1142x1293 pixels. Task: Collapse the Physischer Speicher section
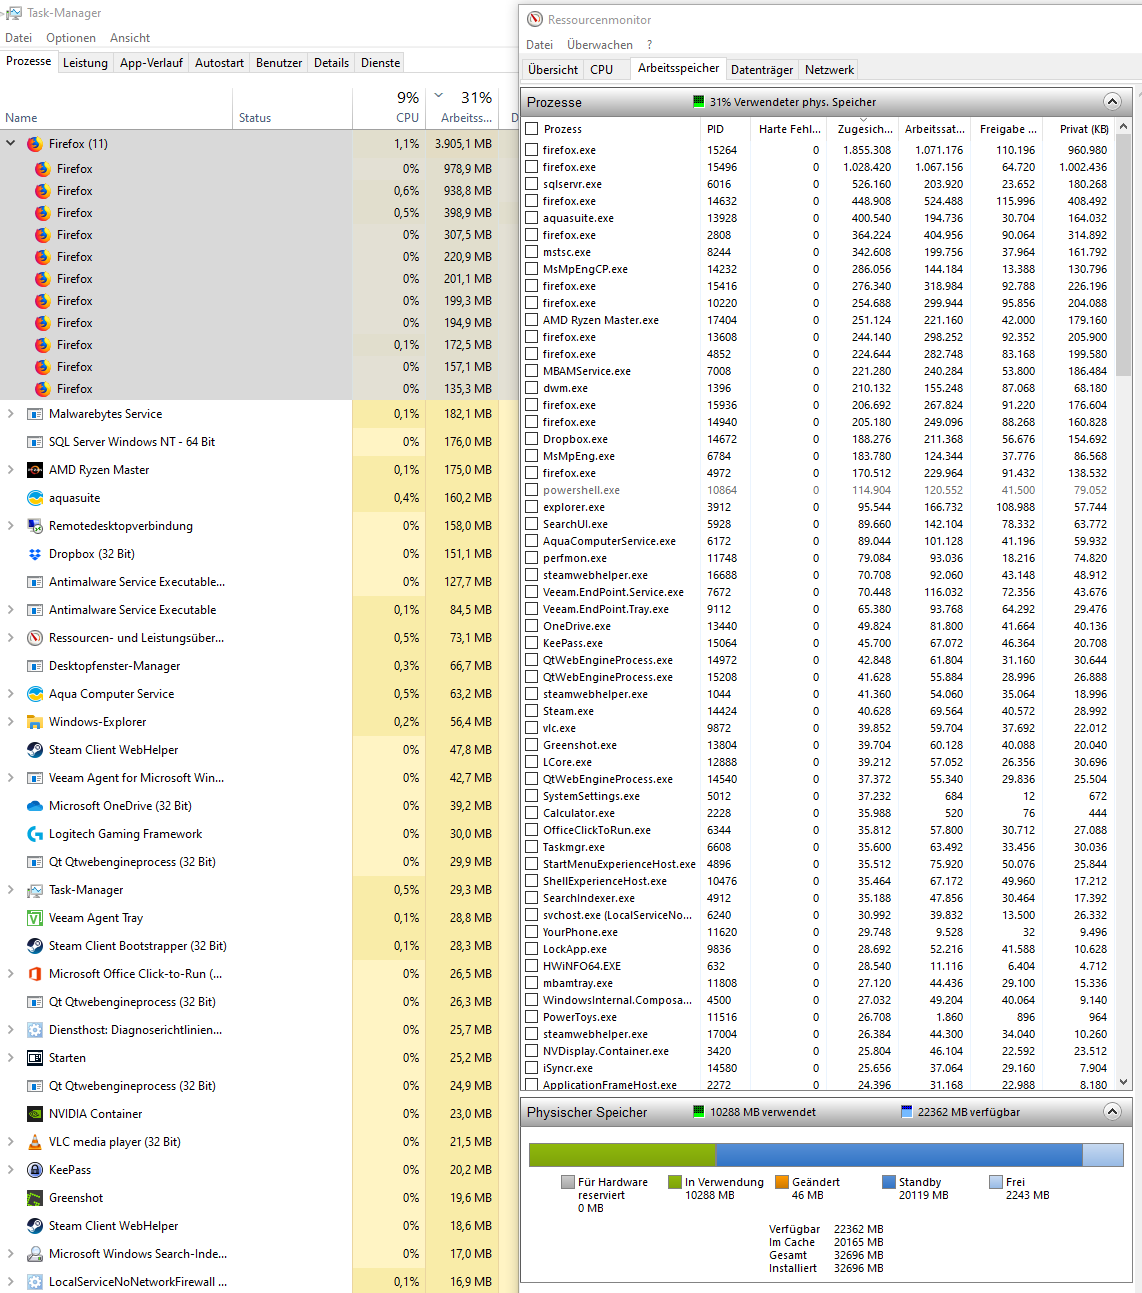[1112, 1112]
